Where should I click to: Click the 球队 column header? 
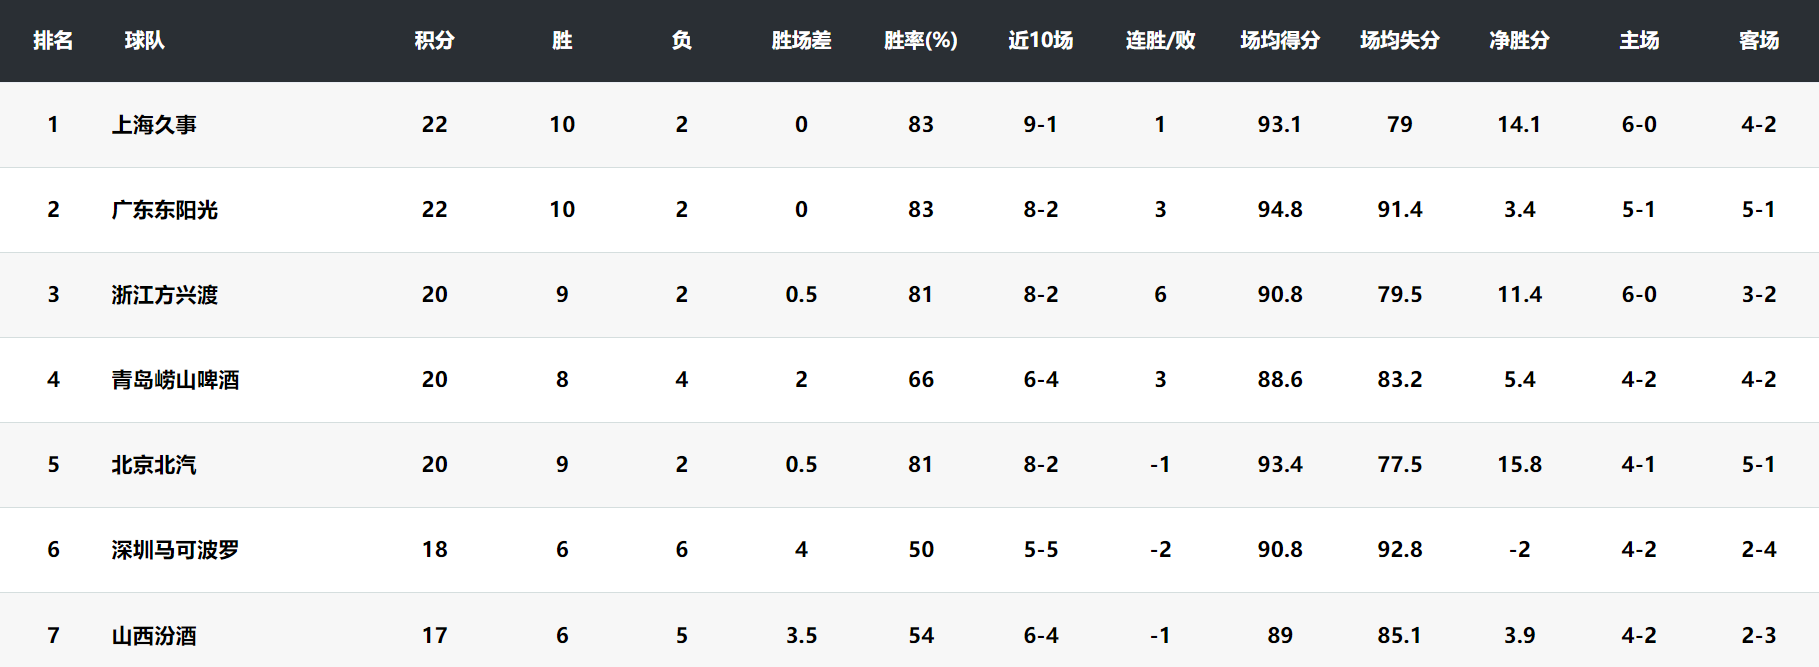144,40
